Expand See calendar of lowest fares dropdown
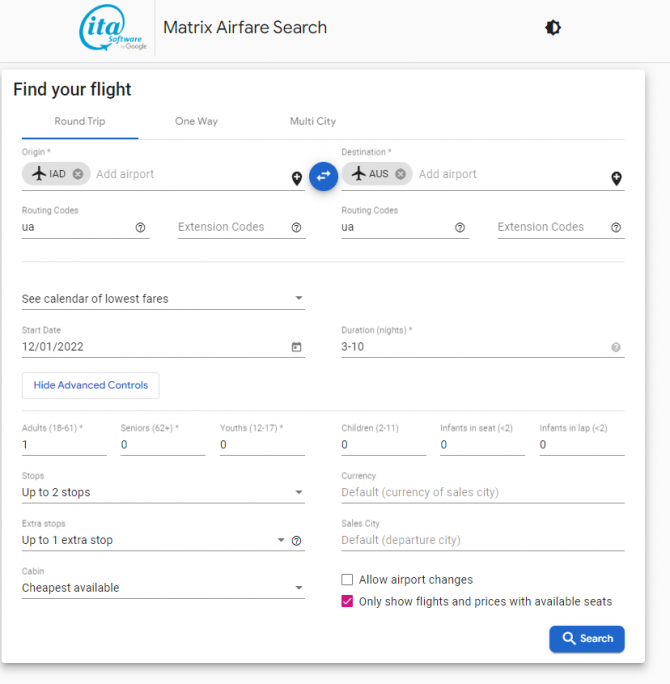This screenshot has height=684, width=670. pyautogui.click(x=163, y=299)
